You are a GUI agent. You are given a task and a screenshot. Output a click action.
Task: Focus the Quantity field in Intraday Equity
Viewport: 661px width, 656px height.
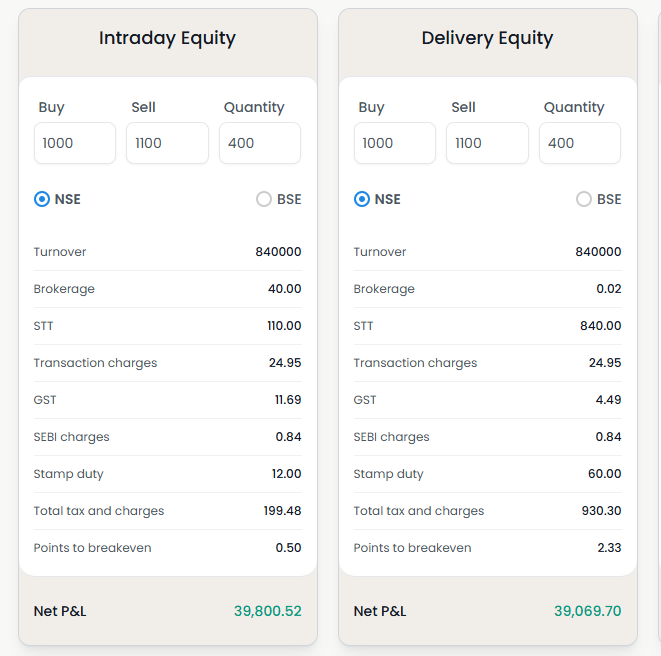260,143
